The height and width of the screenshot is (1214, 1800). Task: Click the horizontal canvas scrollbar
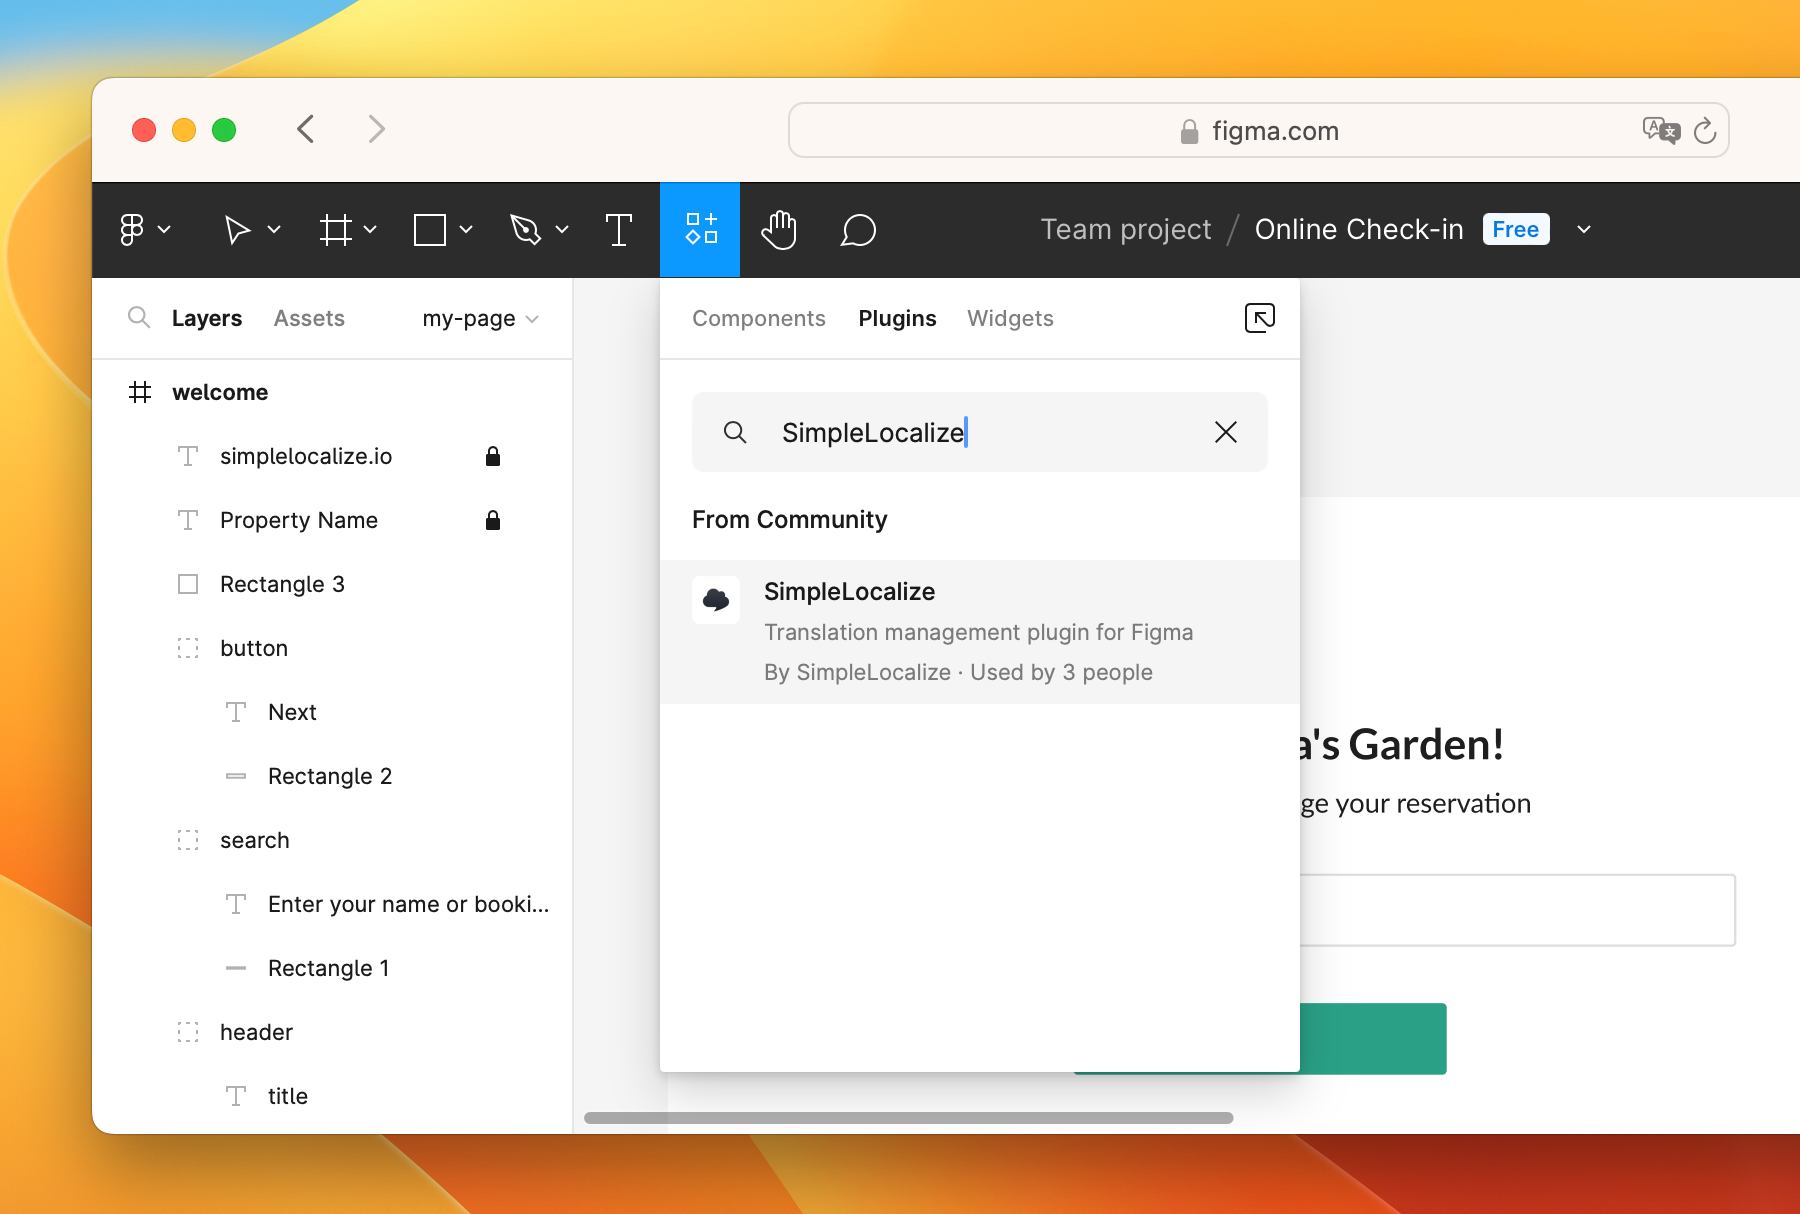click(908, 1118)
